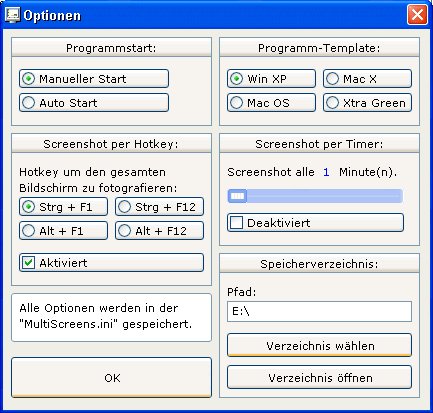Image resolution: width=433 pixels, height=413 pixels.
Task: Select Alt + F12 hotkey
Action: click(159, 231)
